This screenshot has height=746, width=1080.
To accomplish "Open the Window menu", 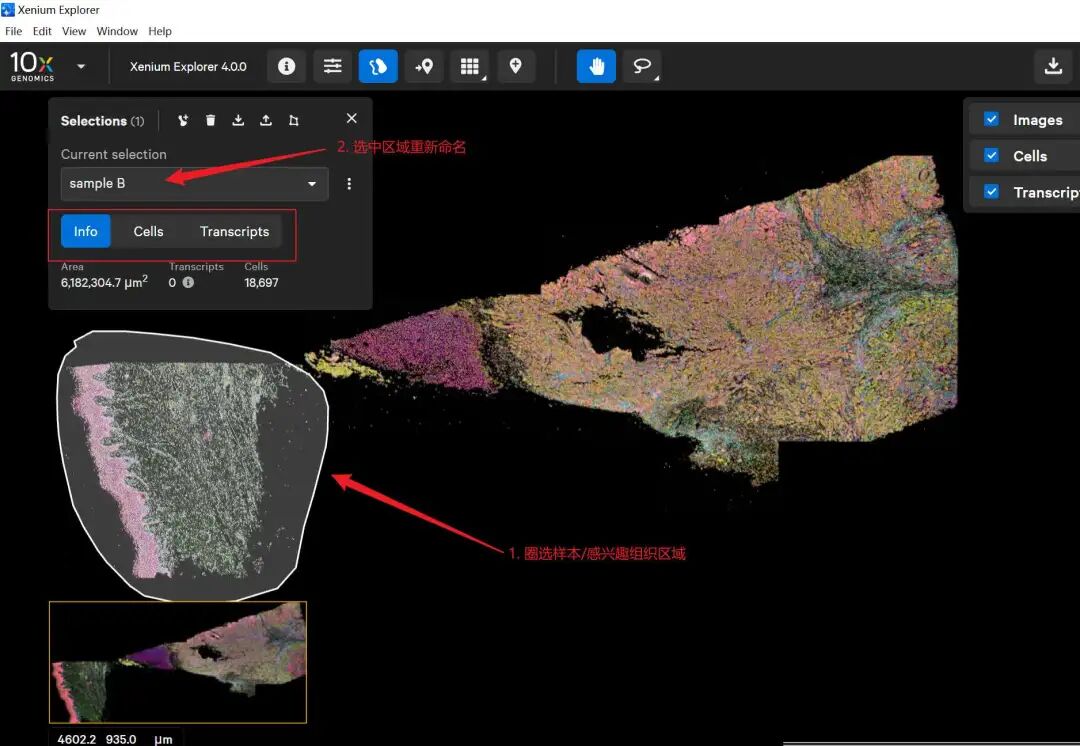I will click(117, 31).
